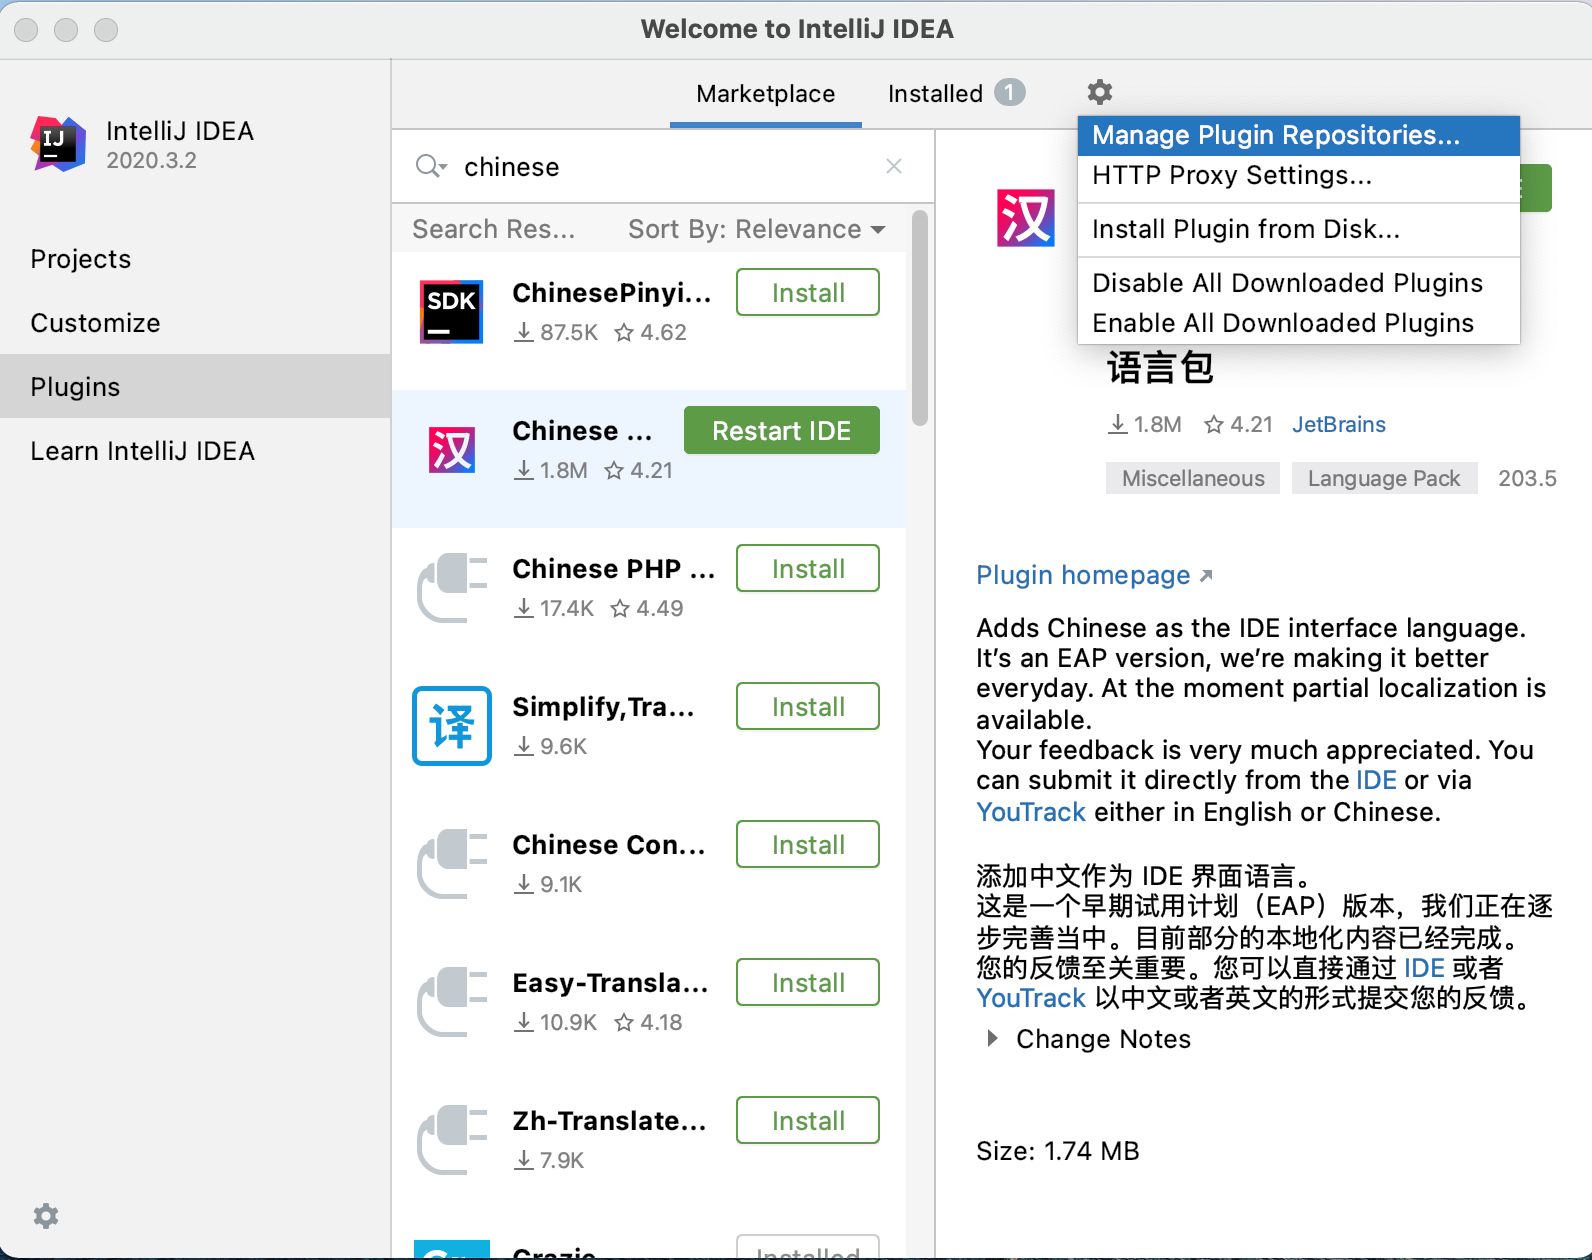Select Plugins in the sidebar
This screenshot has height=1260, width=1592.
click(x=195, y=386)
